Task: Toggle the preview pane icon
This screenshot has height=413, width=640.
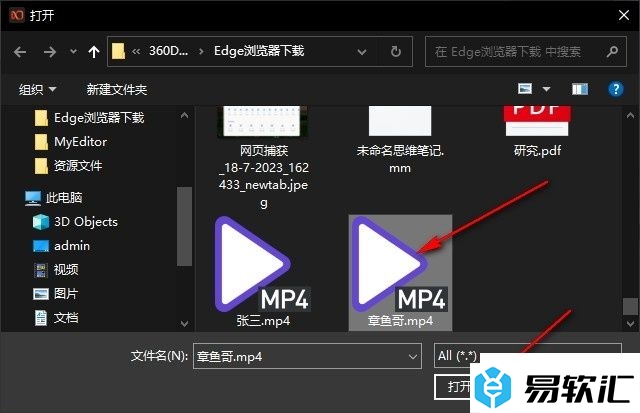Action: 580,89
